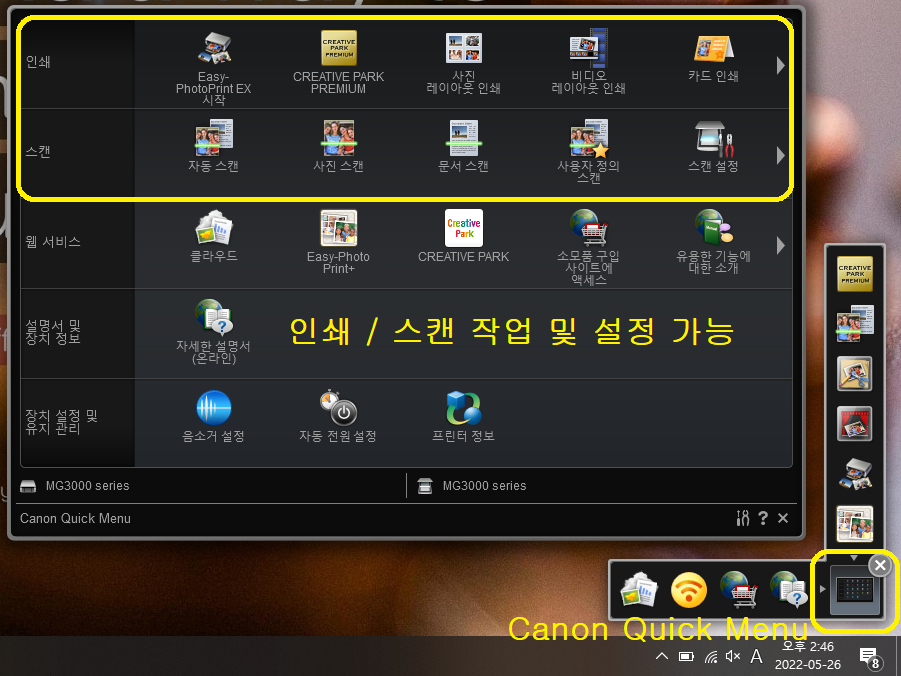Click red curtain photo icon in shortcut bar
Viewport: 901px width, 676px height.
(854, 424)
